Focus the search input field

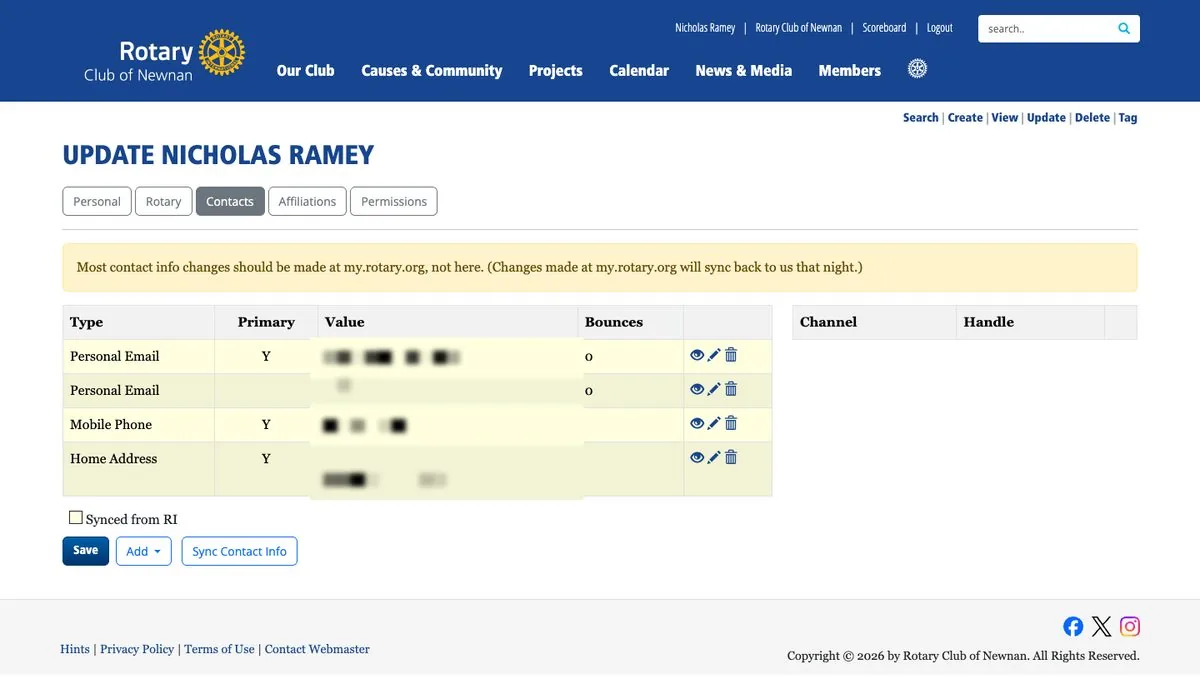(x=1045, y=29)
